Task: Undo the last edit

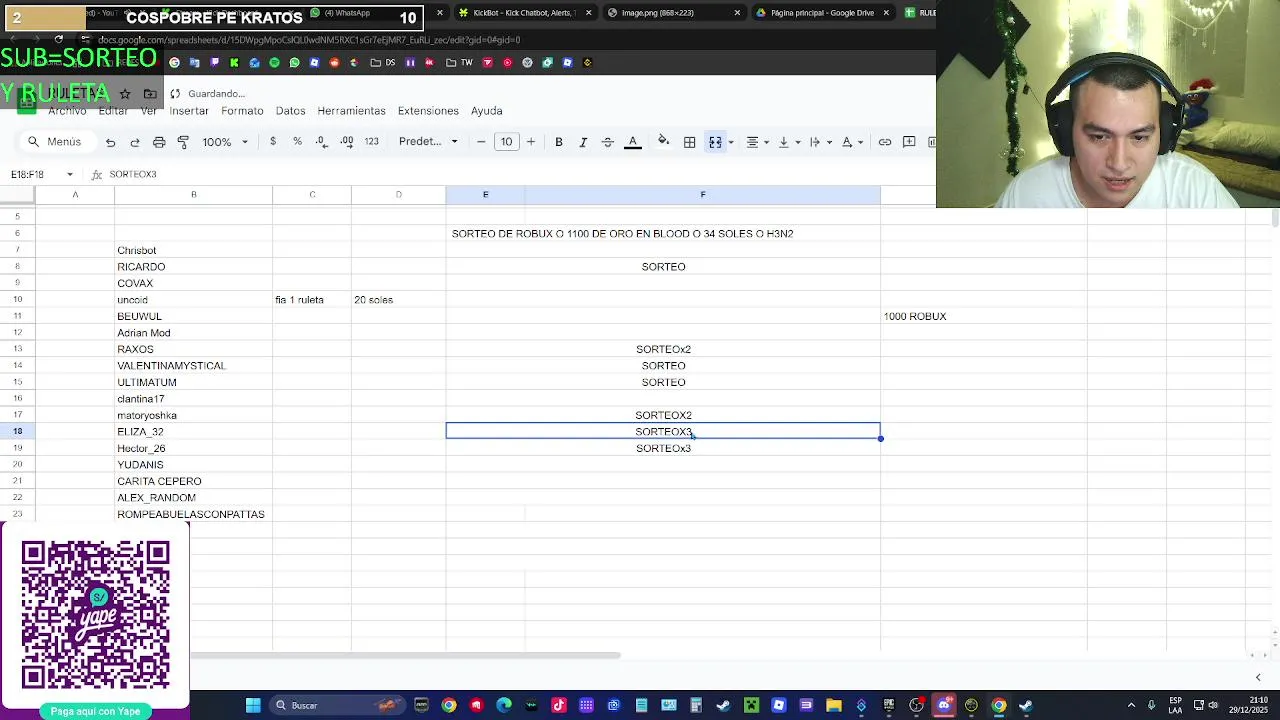Action: coord(110,142)
